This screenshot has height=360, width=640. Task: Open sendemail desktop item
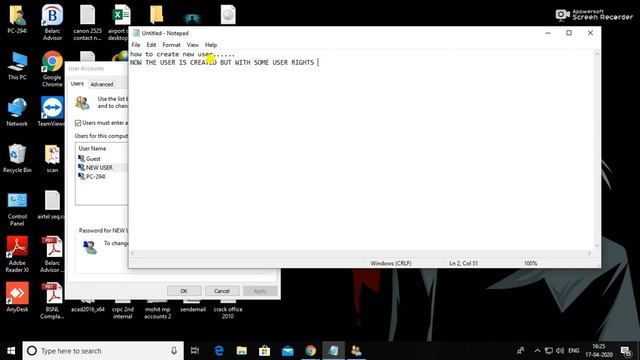pyautogui.click(x=193, y=306)
